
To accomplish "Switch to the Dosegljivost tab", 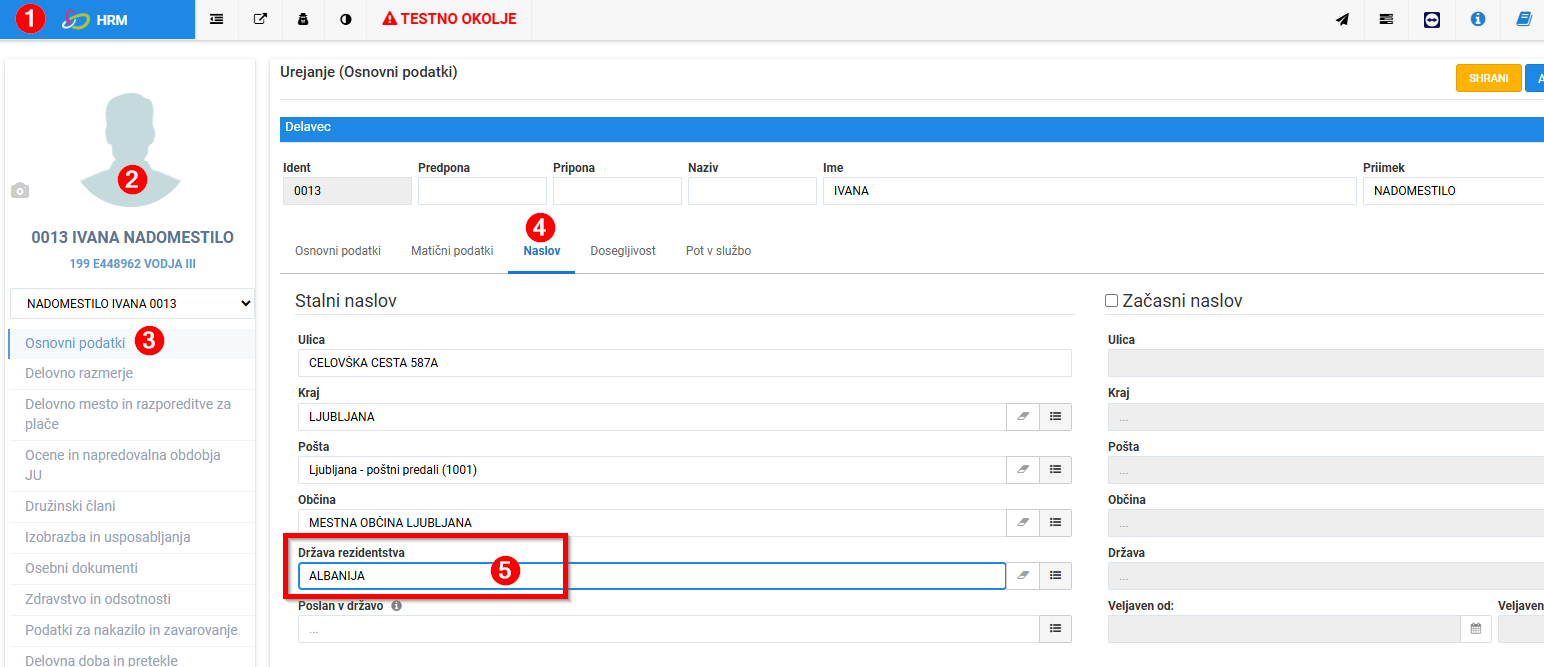I will (x=623, y=251).
